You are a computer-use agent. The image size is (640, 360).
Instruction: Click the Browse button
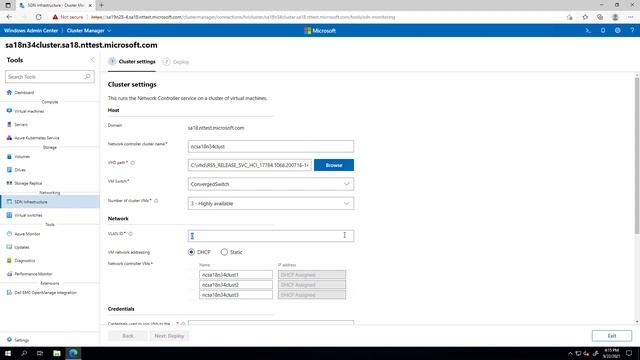pyautogui.click(x=334, y=165)
